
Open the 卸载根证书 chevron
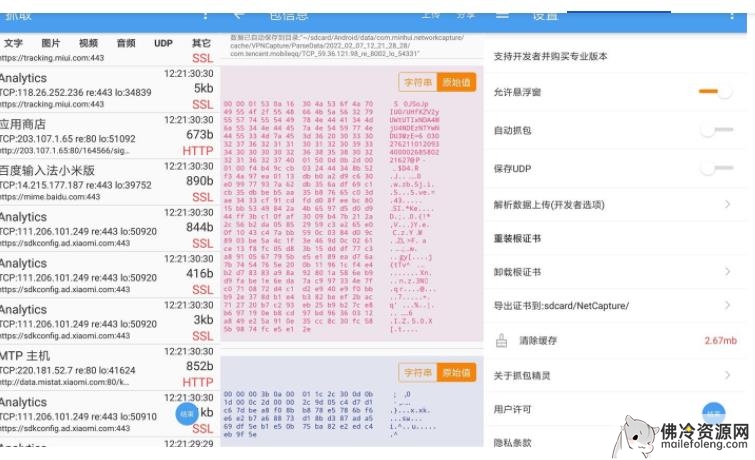pyautogui.click(x=727, y=271)
